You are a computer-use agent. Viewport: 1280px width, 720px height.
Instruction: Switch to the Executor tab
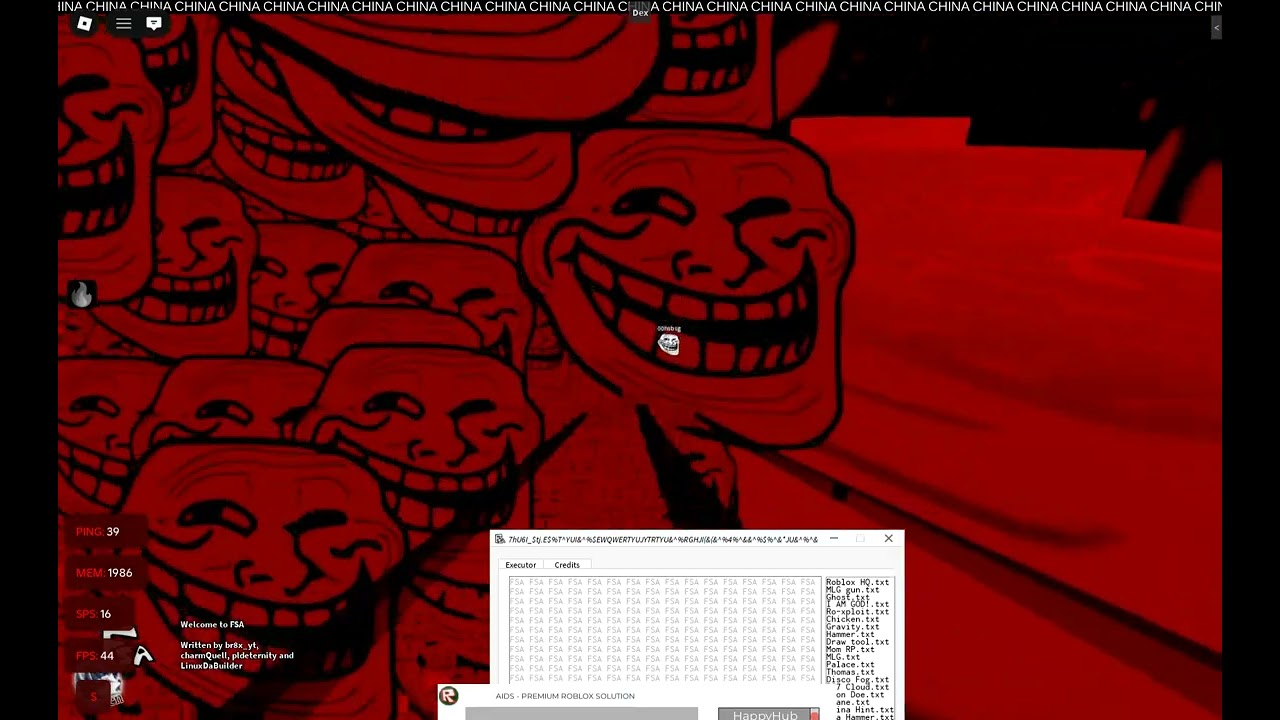(x=521, y=565)
